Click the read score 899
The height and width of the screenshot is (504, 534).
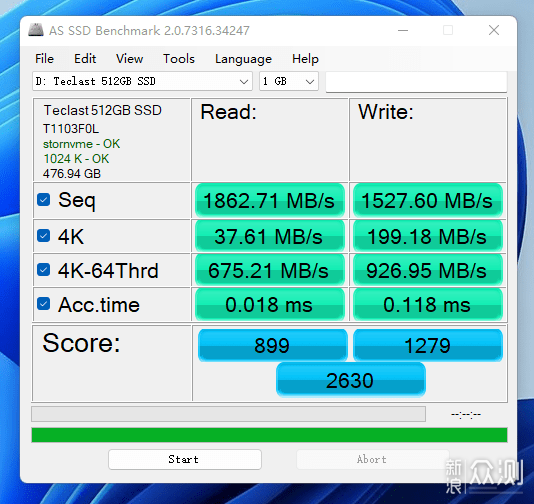pyautogui.click(x=272, y=345)
